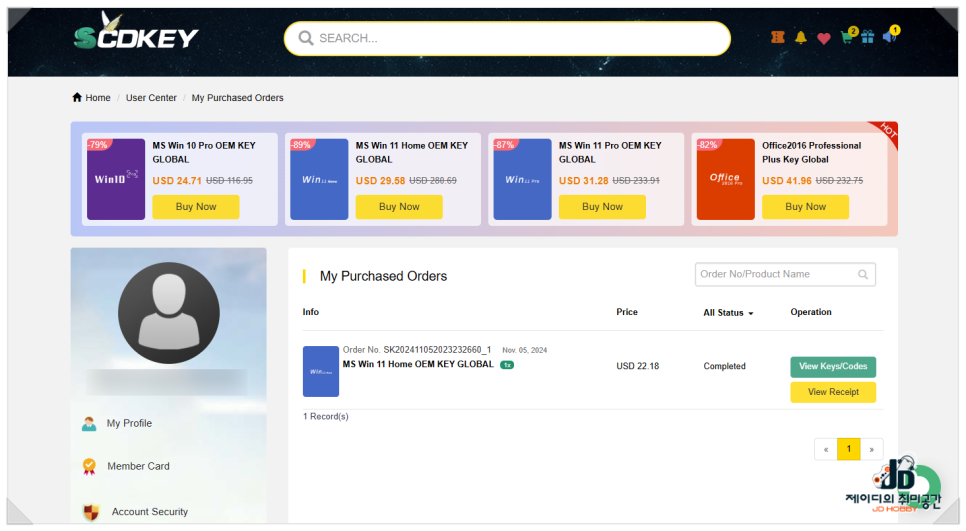966x531 pixels.
Task: Click the 1 Record(s) text
Action: tap(325, 416)
